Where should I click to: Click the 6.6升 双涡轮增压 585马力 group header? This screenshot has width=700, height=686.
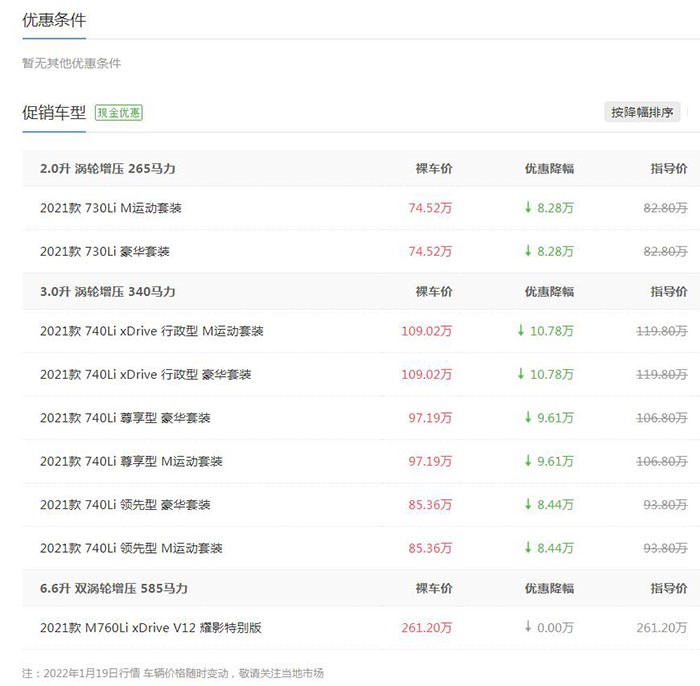pyautogui.click(x=114, y=588)
